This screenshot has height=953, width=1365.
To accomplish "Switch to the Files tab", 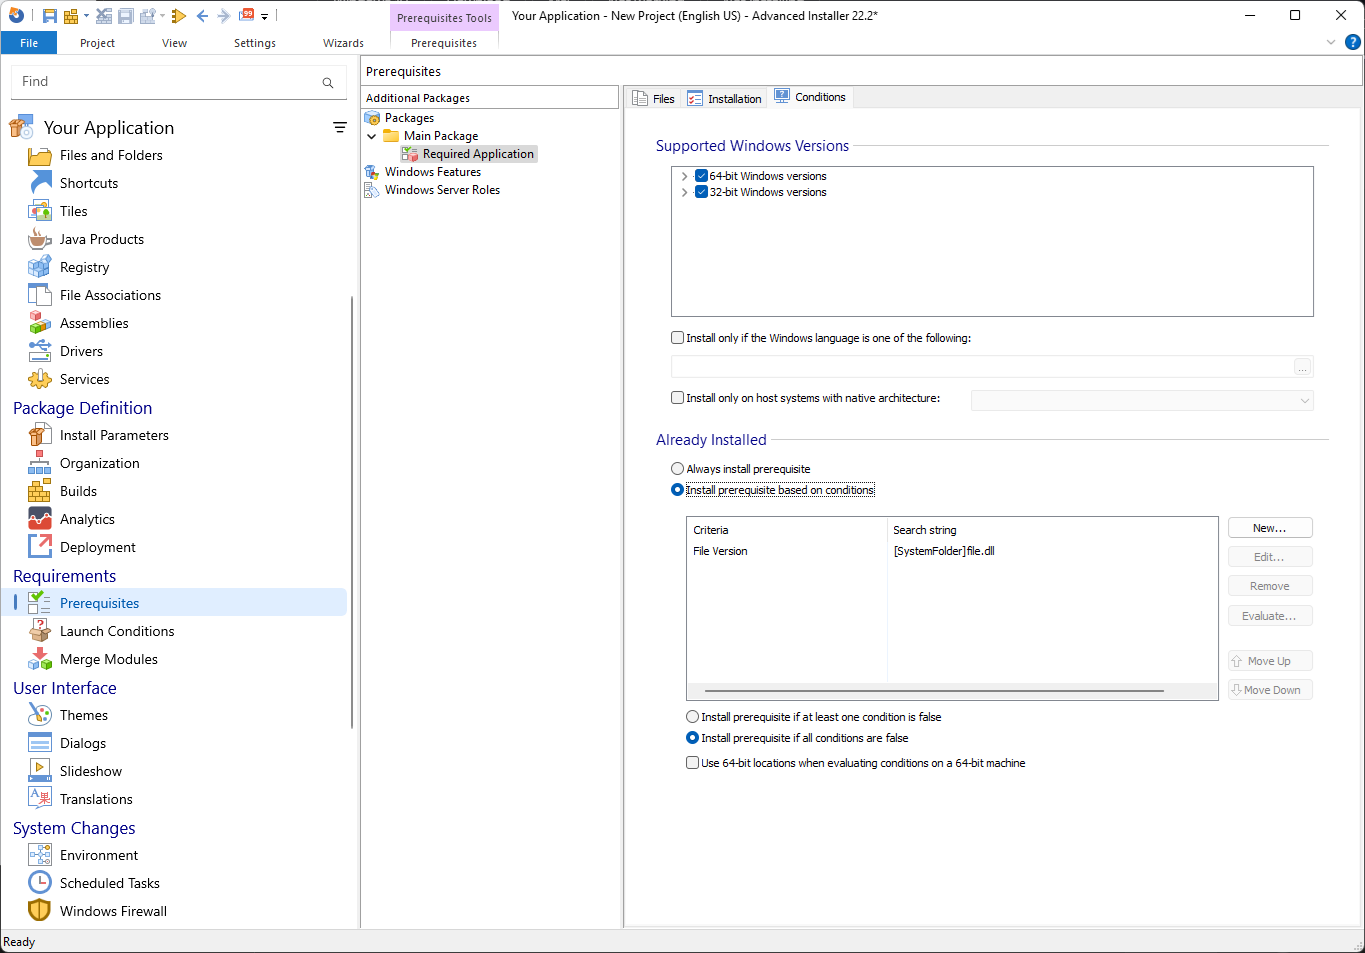I will pyautogui.click(x=654, y=99).
